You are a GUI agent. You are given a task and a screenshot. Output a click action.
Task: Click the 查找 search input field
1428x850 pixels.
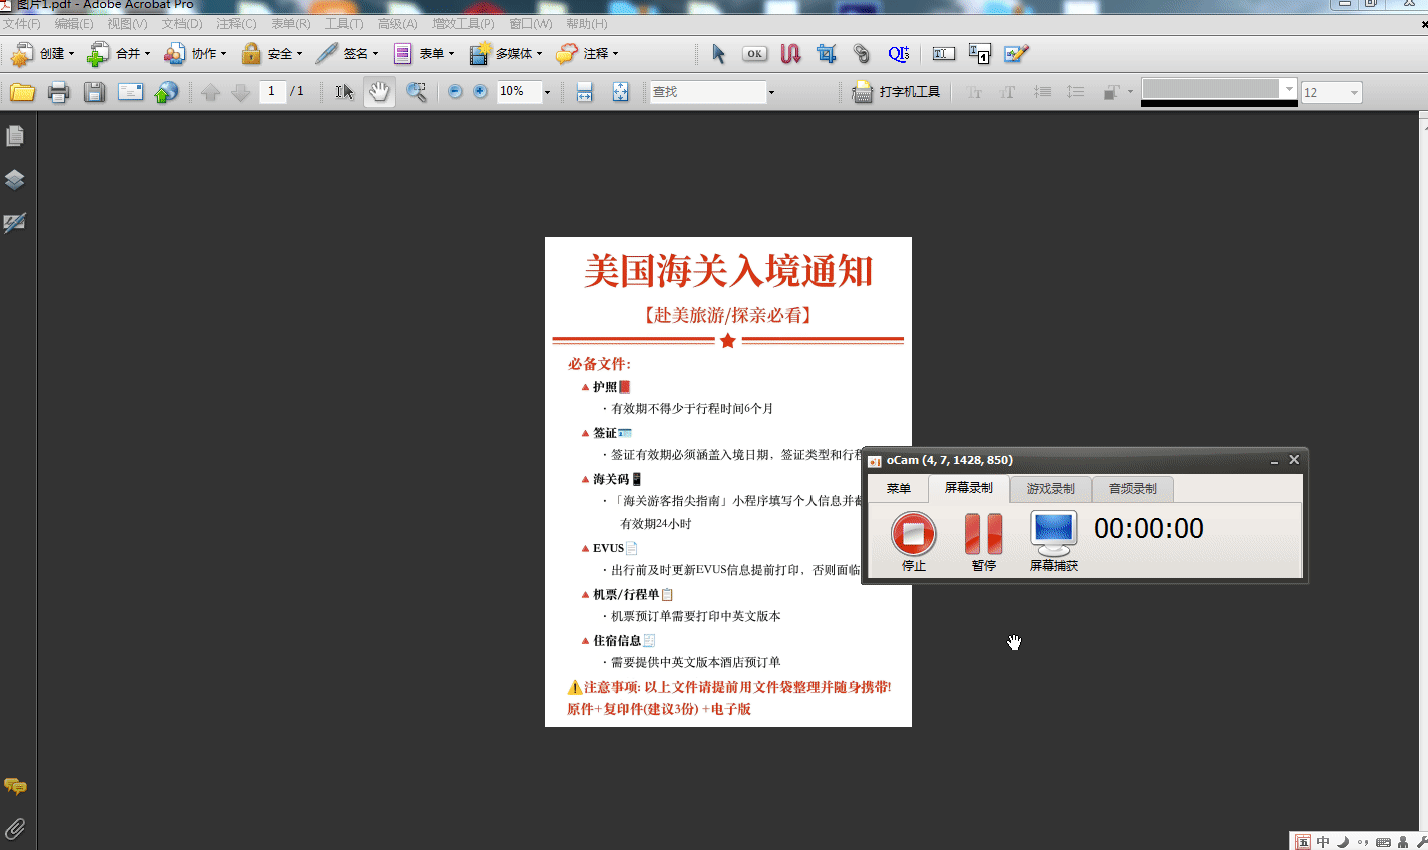click(706, 92)
